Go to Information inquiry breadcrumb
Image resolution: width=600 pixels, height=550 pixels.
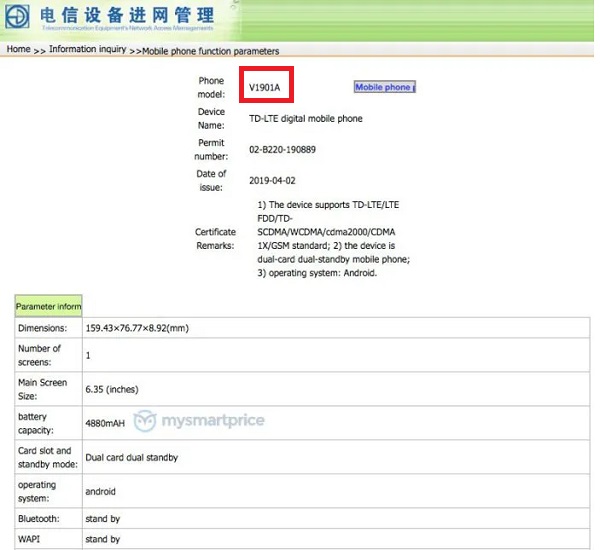pos(88,49)
